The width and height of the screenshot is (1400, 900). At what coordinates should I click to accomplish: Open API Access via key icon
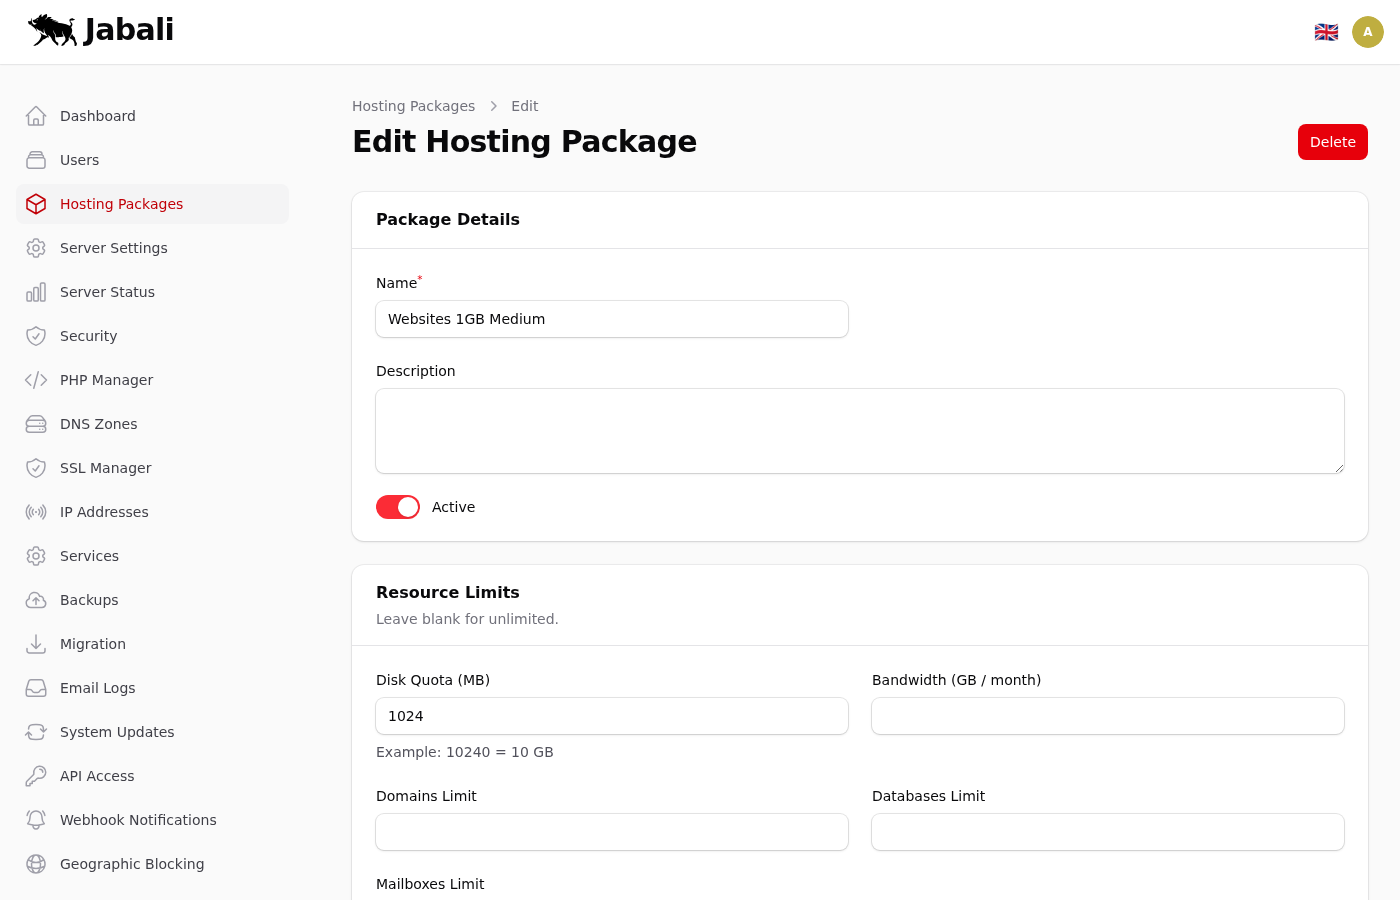pyautogui.click(x=36, y=776)
